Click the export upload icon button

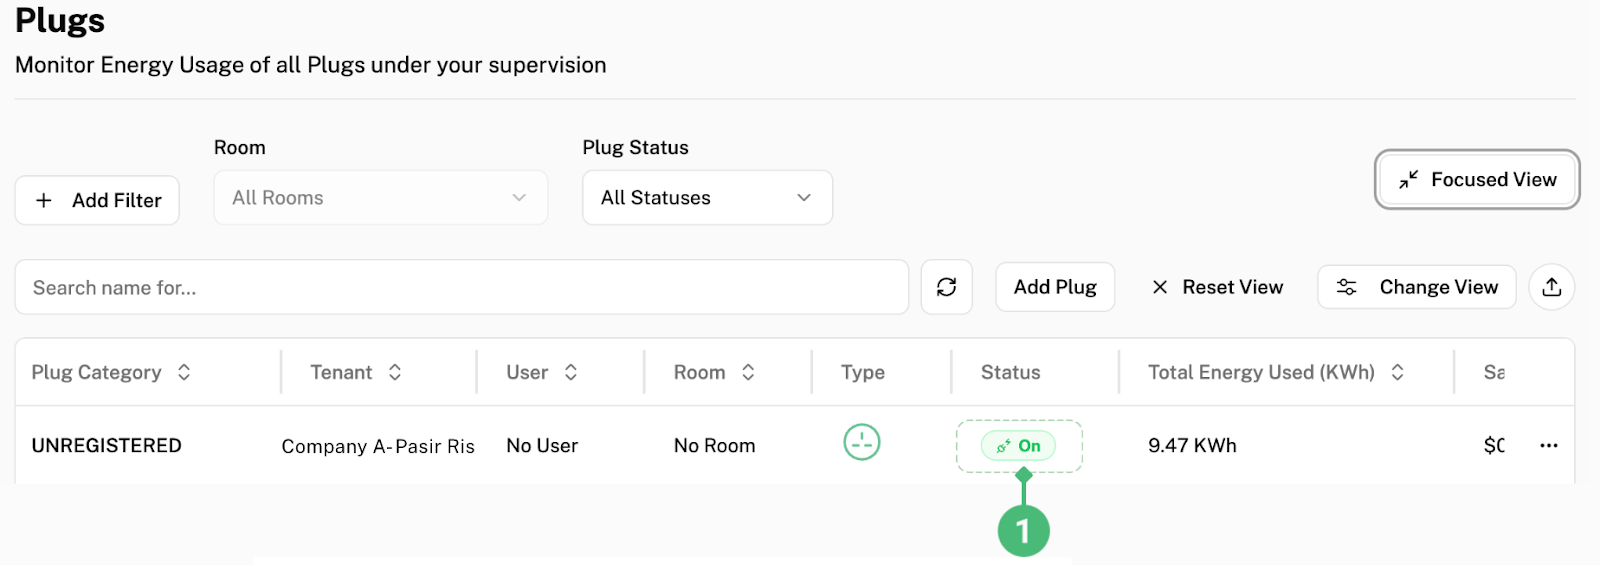coord(1551,287)
